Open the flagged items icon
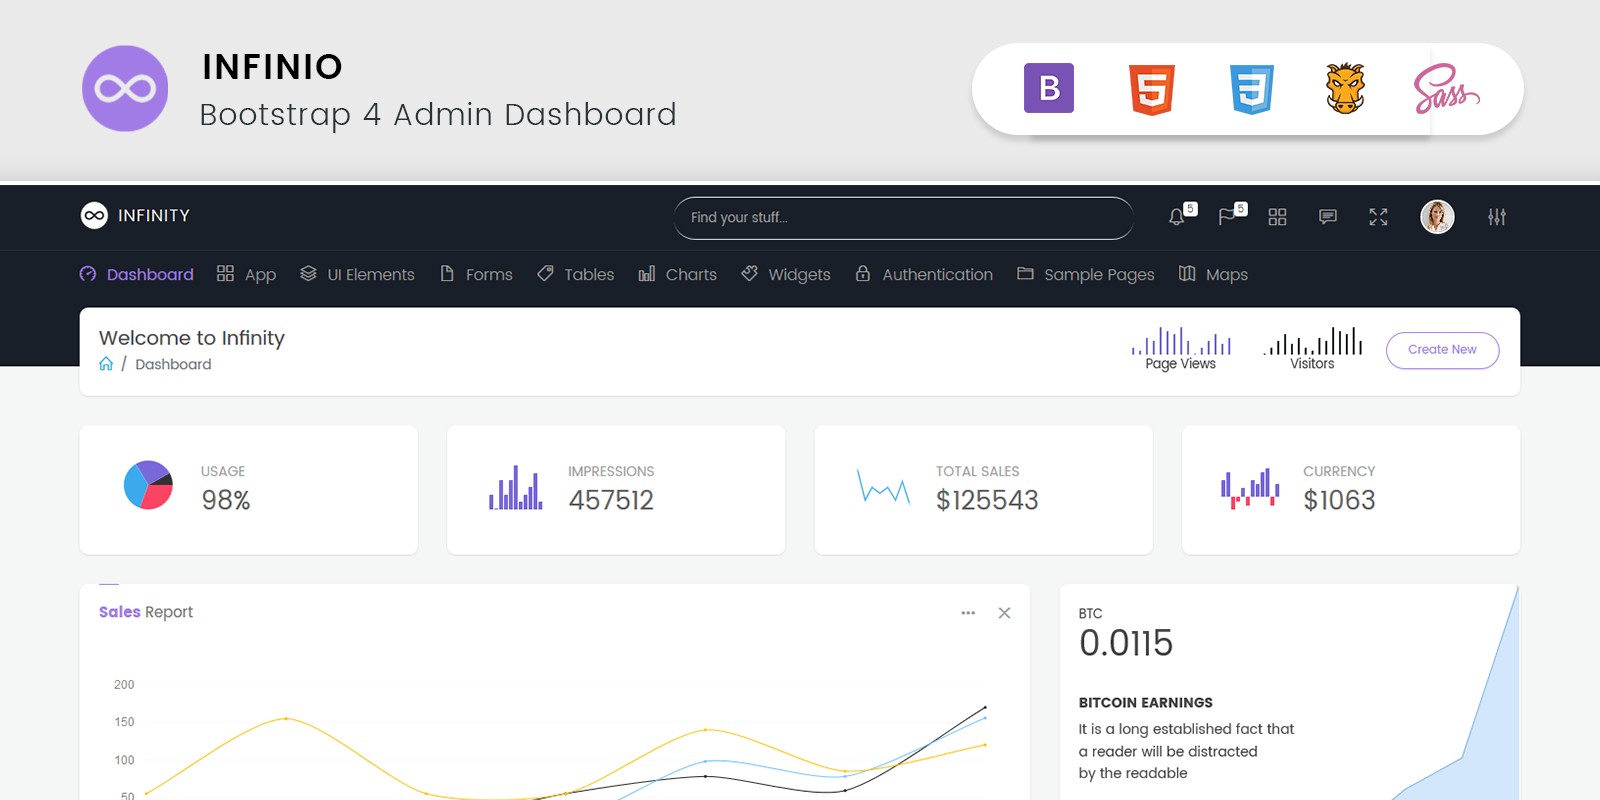 (1227, 217)
